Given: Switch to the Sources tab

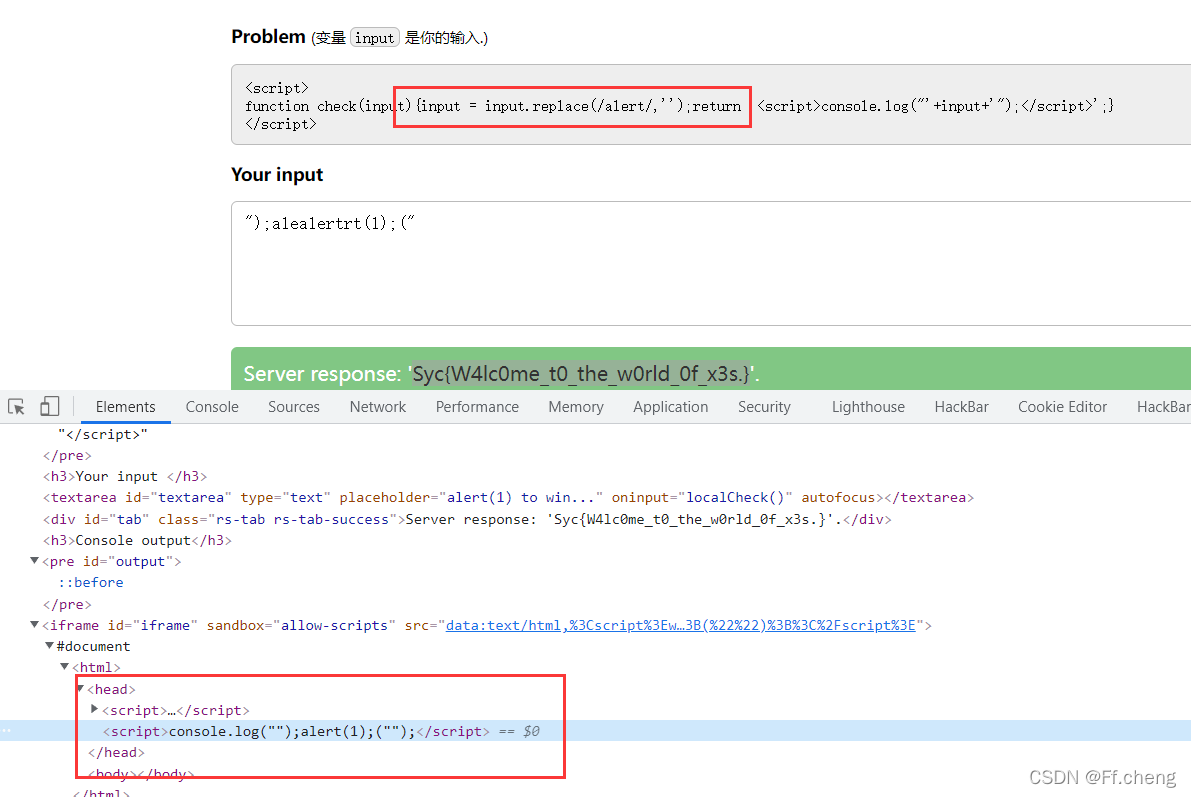Looking at the screenshot, I should pyautogui.click(x=293, y=407).
